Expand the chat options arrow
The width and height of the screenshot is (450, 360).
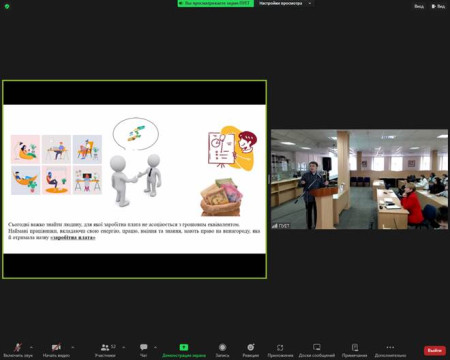[x=155, y=347]
